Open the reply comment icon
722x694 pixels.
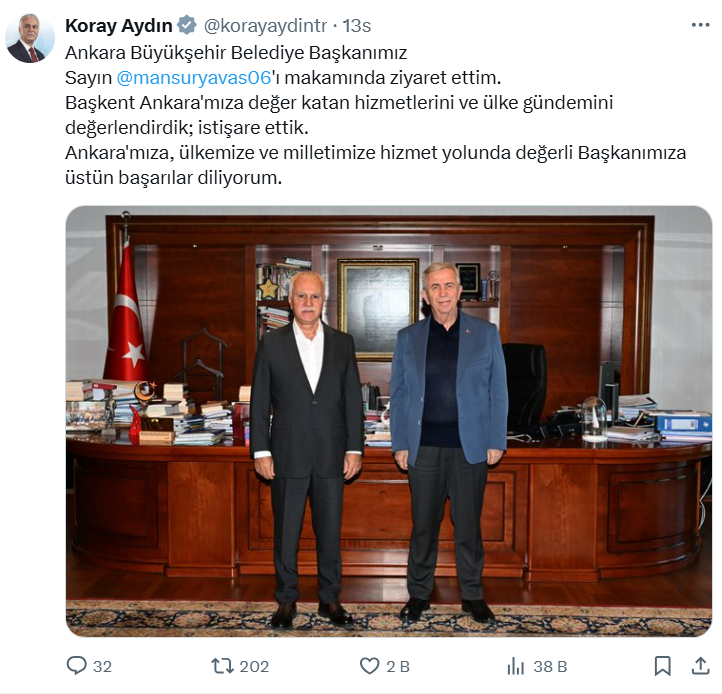(x=76, y=665)
